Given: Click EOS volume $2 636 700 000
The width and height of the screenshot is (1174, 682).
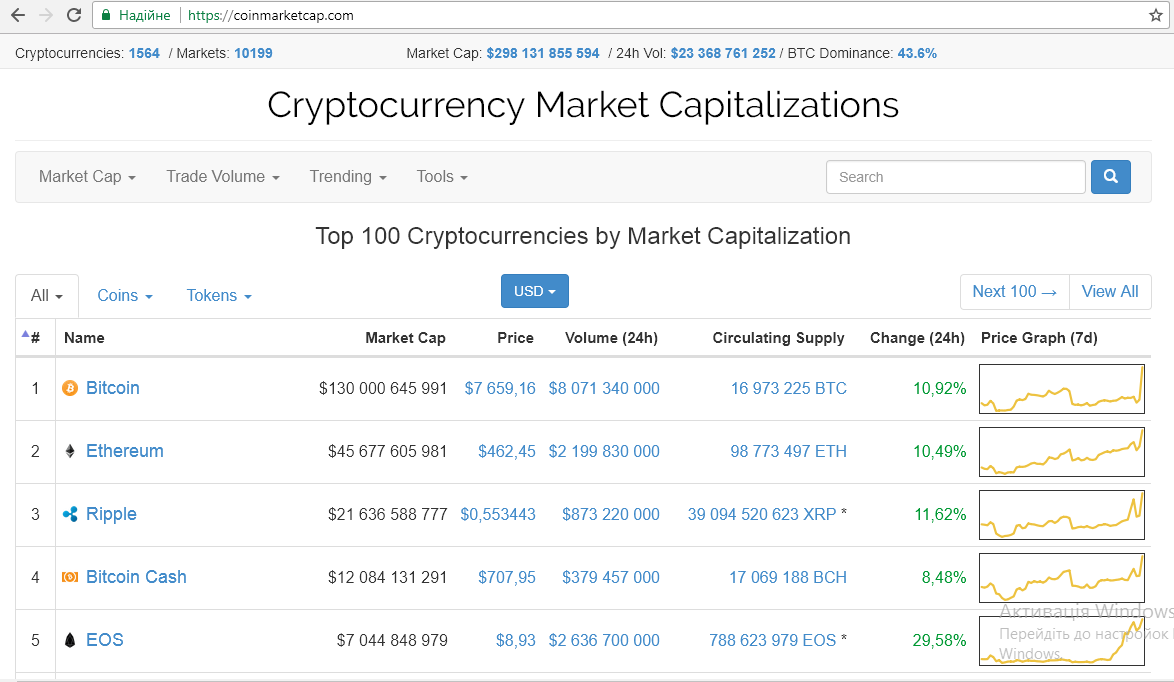Looking at the screenshot, I should coord(604,640).
